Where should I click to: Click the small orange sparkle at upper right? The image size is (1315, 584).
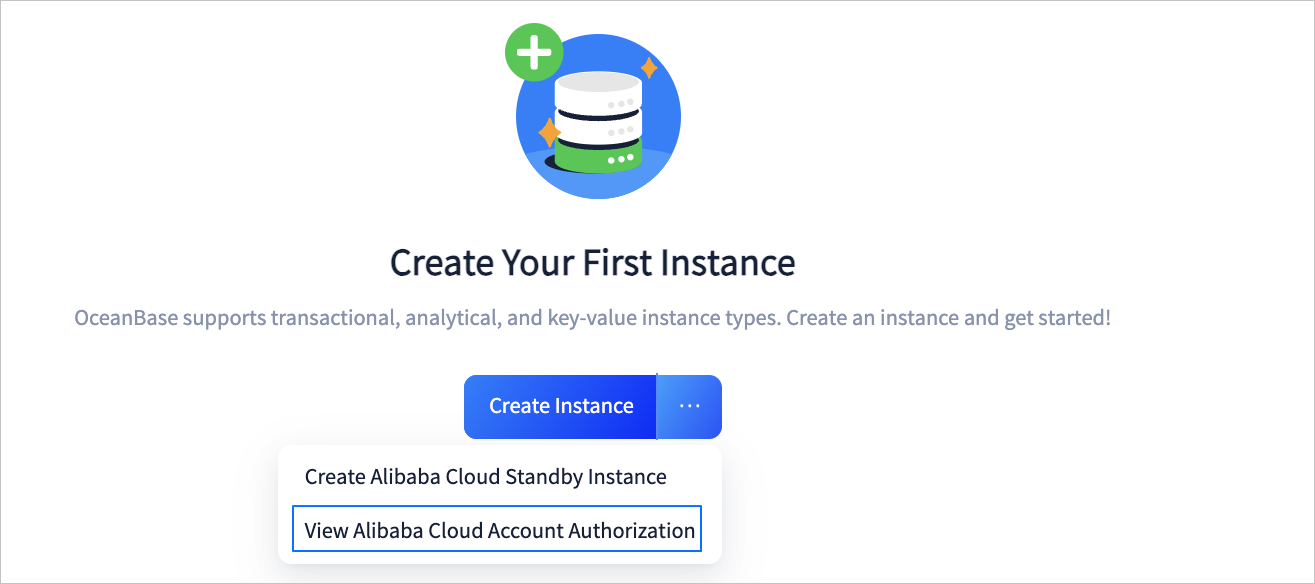coord(649,68)
